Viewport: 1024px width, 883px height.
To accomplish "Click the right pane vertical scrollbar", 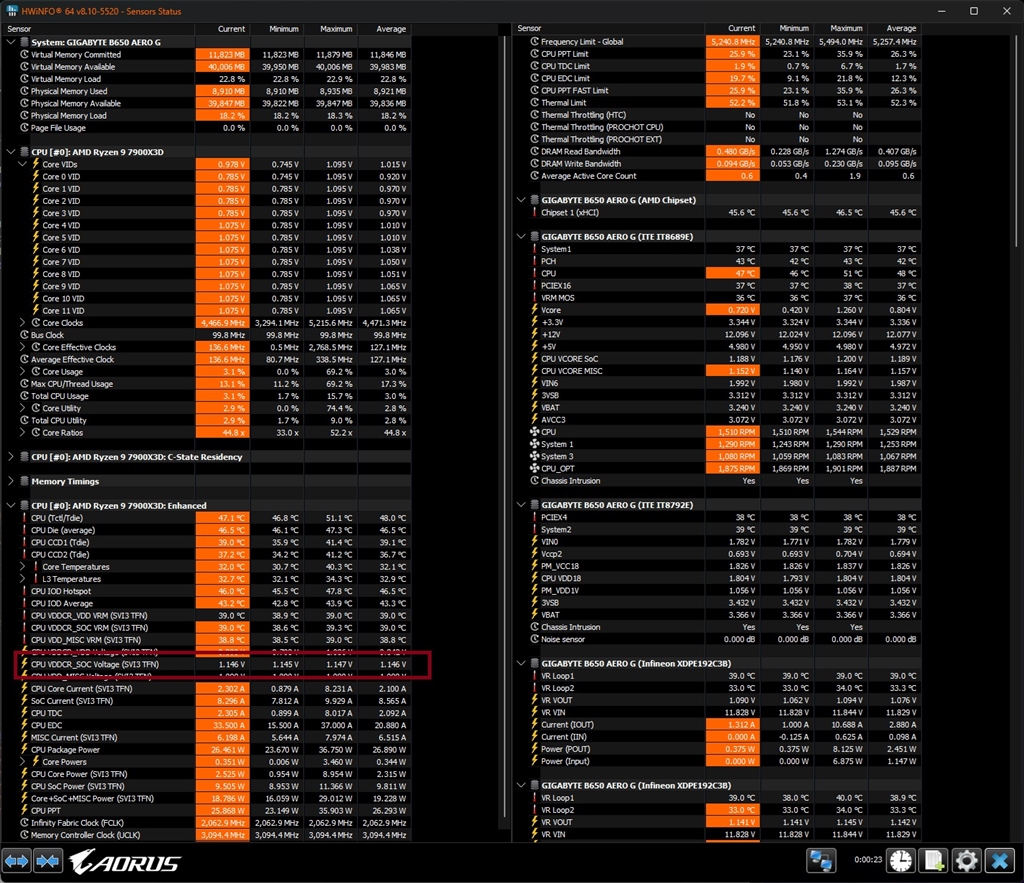I will pyautogui.click(x=1017, y=141).
